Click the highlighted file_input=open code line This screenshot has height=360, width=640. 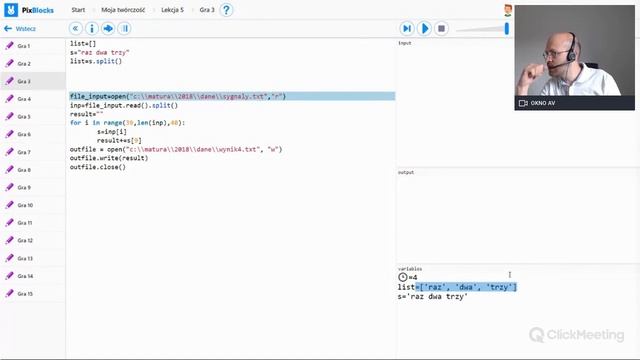coord(232,96)
